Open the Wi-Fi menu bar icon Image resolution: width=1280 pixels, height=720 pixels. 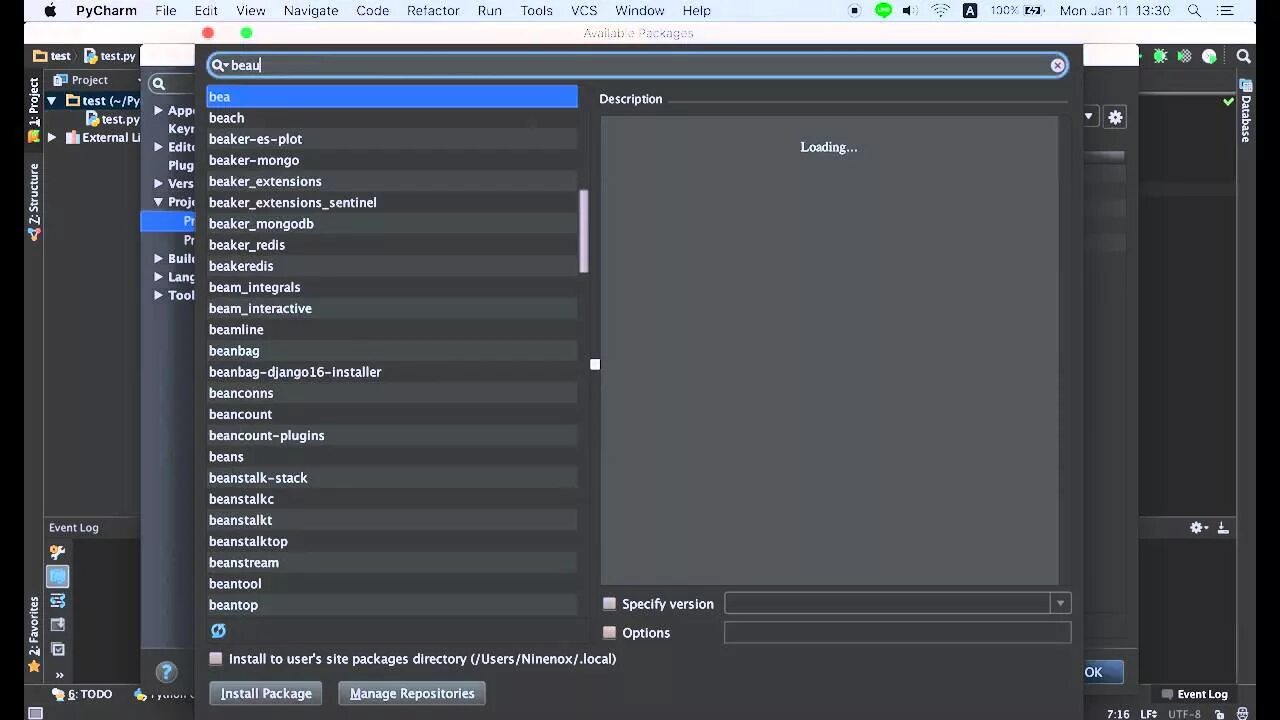[940, 11]
